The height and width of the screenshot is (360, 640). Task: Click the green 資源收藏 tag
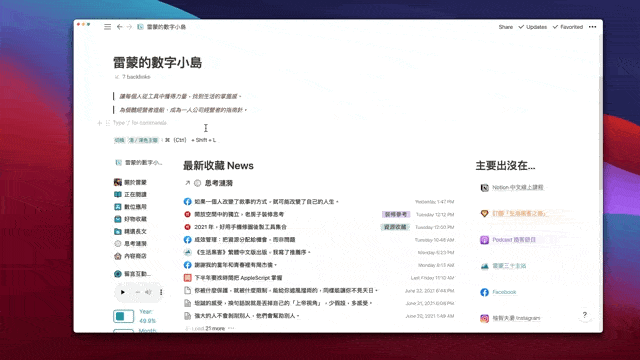pos(395,227)
